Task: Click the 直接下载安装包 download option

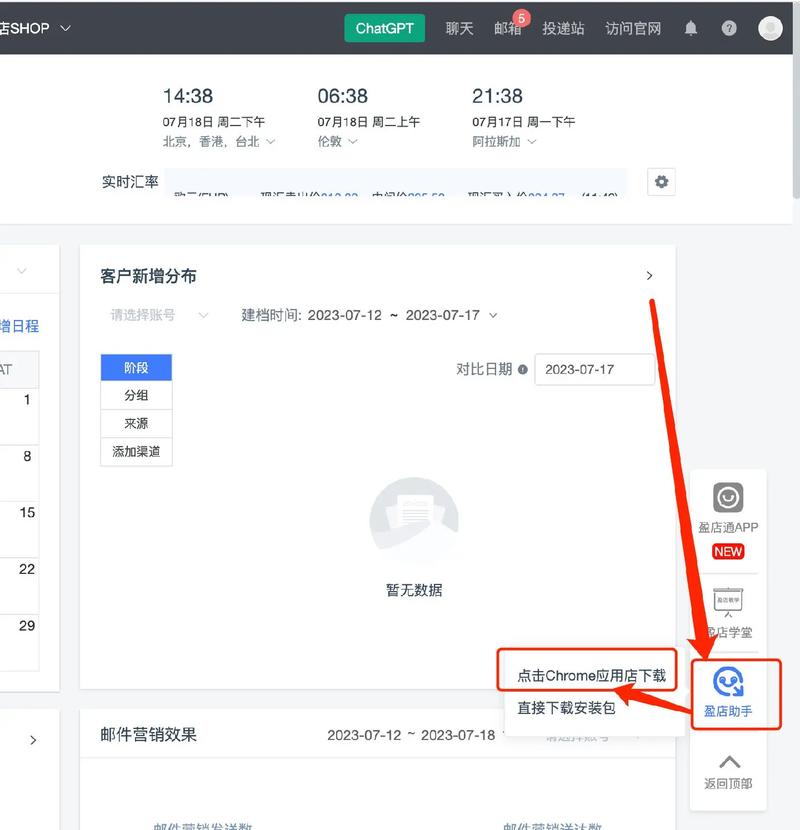Action: coord(568,708)
